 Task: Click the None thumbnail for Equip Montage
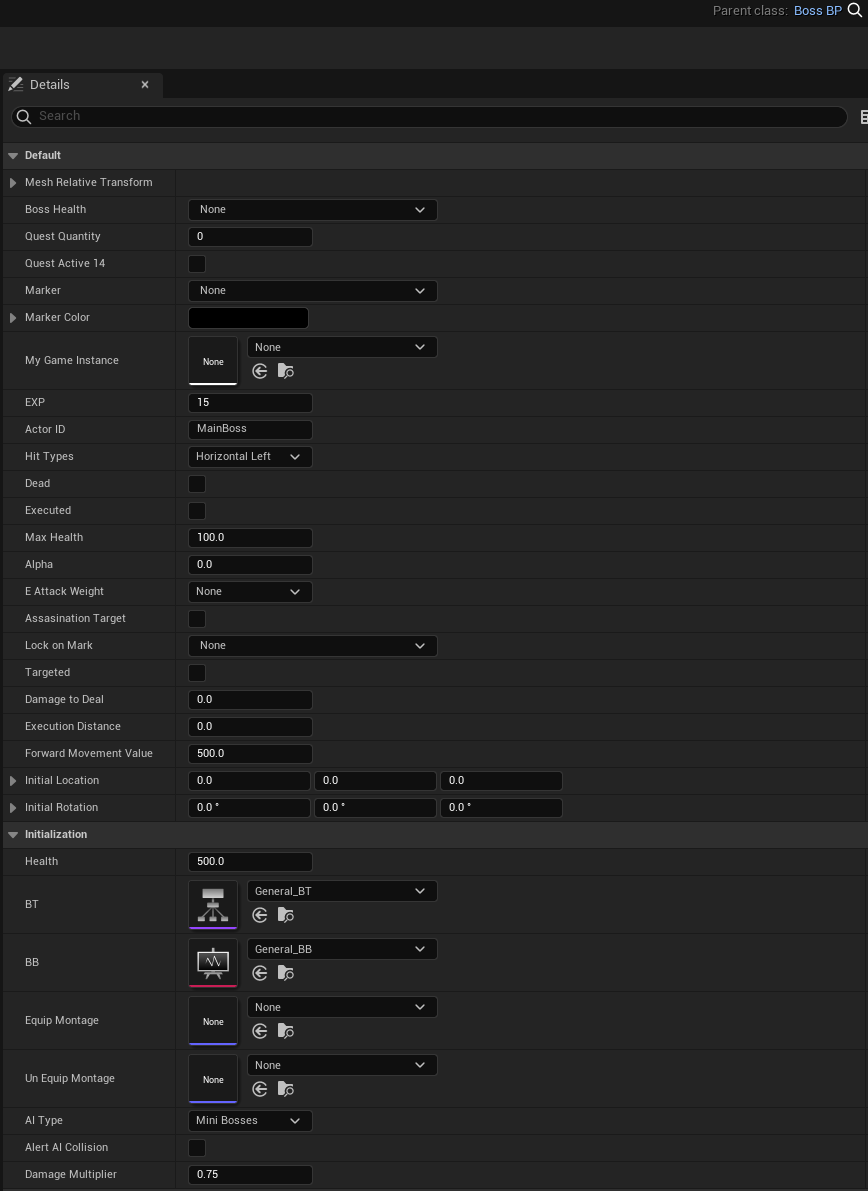pos(213,1021)
